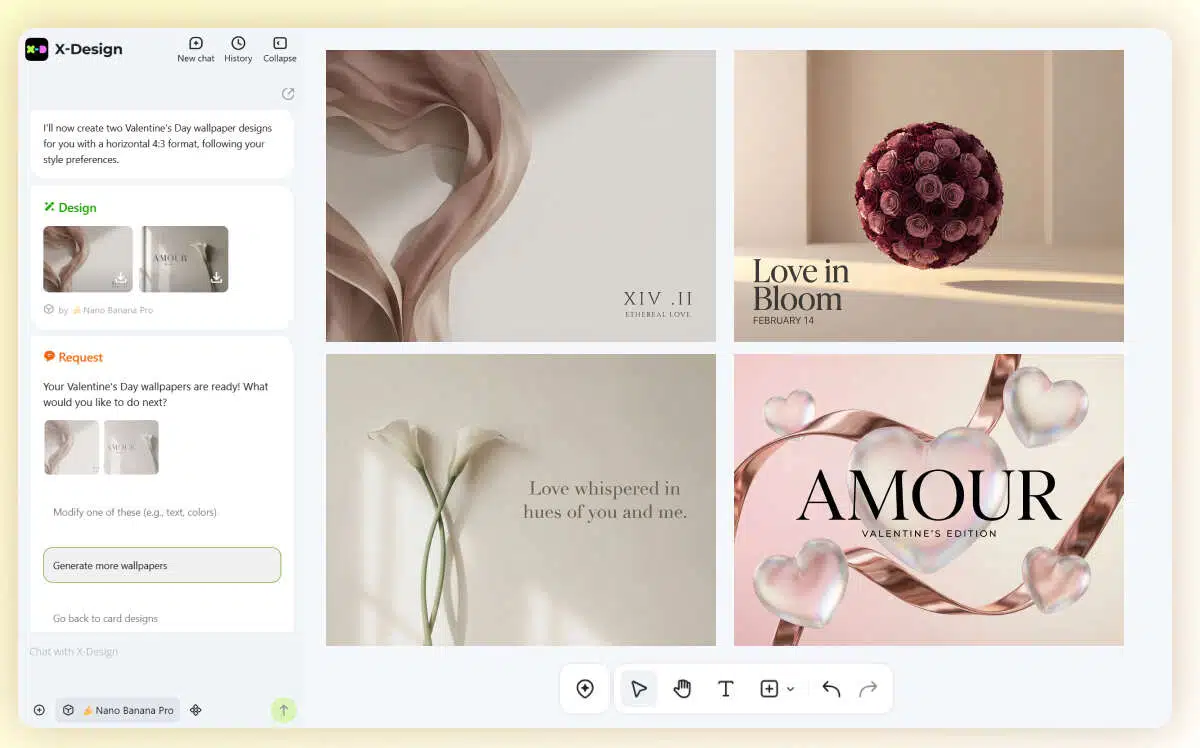Choose the arrow Select tool
This screenshot has height=748, width=1200.
(639, 688)
